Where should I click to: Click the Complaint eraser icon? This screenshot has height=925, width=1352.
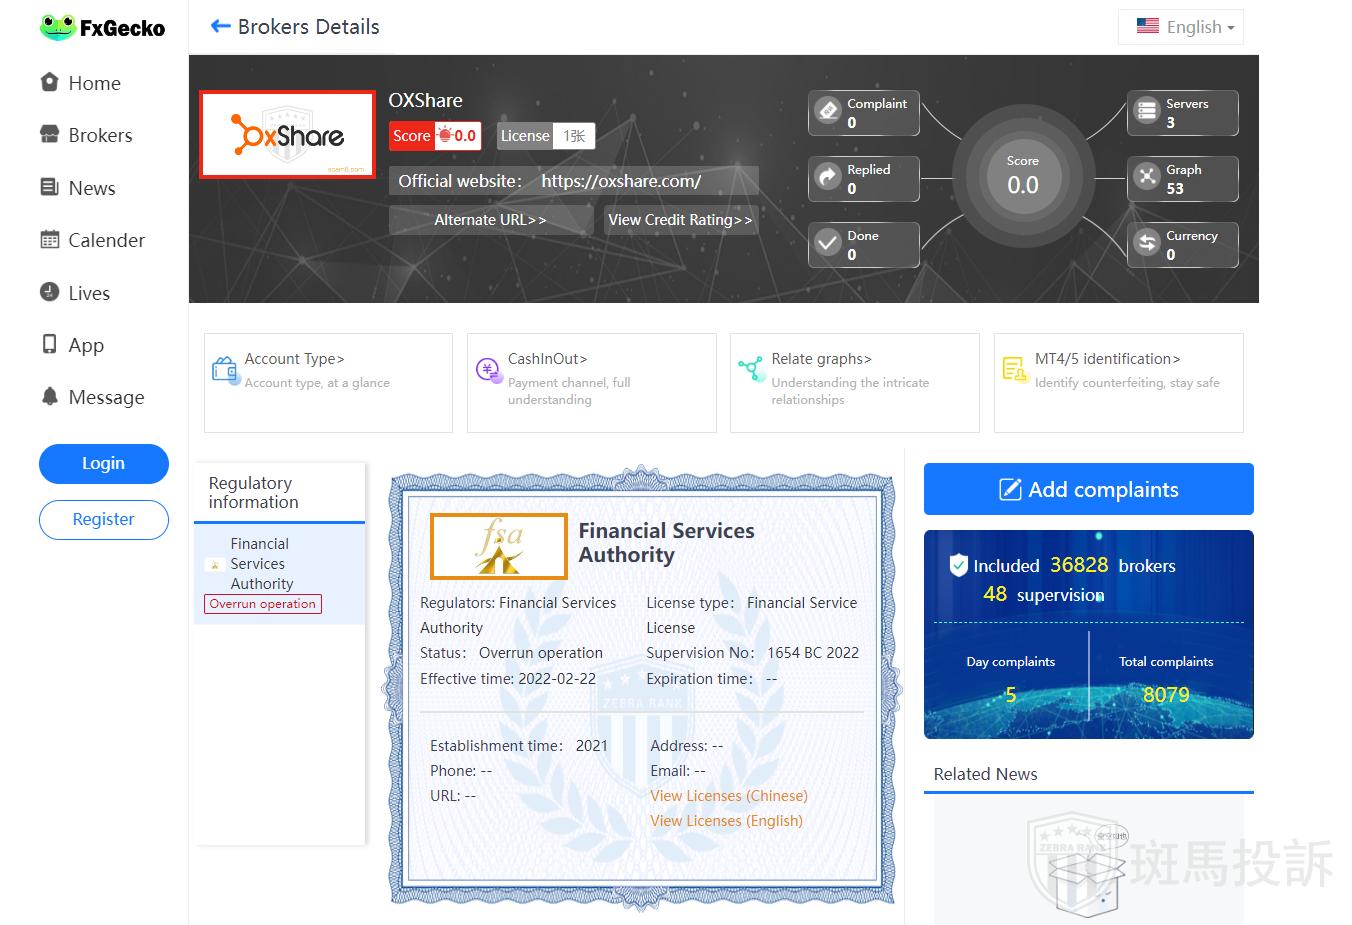pyautogui.click(x=828, y=111)
